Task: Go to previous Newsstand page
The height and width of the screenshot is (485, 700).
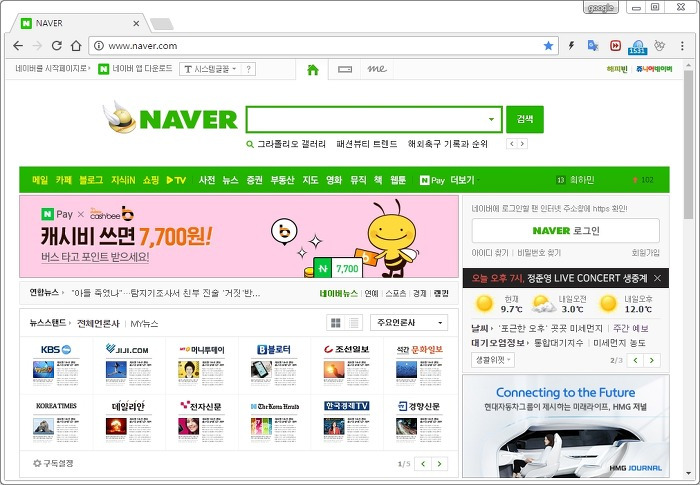Action: 423,464
